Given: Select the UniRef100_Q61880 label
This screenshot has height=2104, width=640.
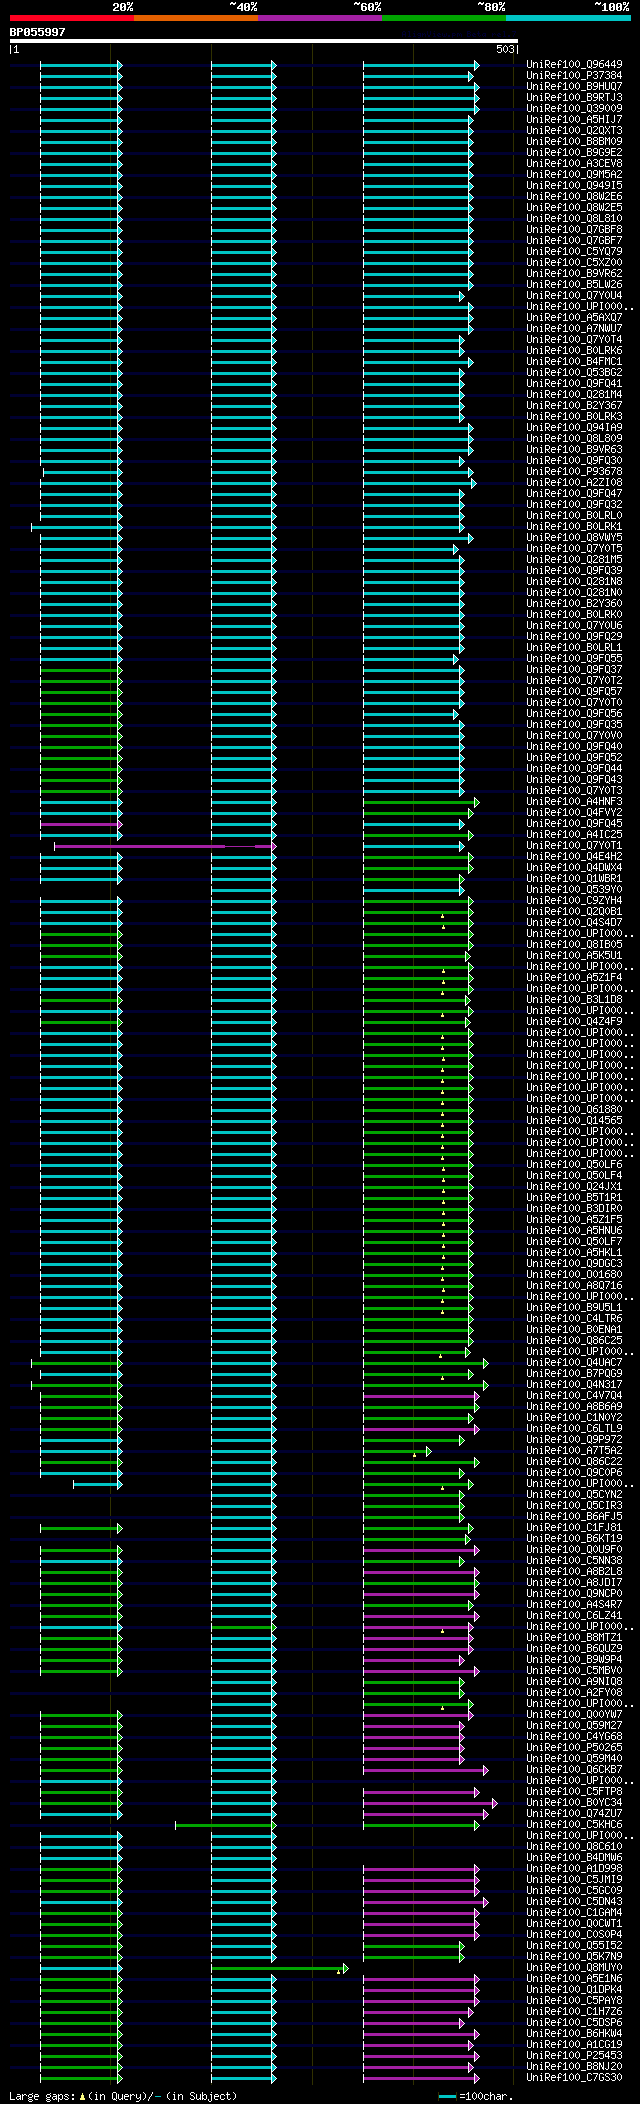Looking at the screenshot, I should 574,1110.
